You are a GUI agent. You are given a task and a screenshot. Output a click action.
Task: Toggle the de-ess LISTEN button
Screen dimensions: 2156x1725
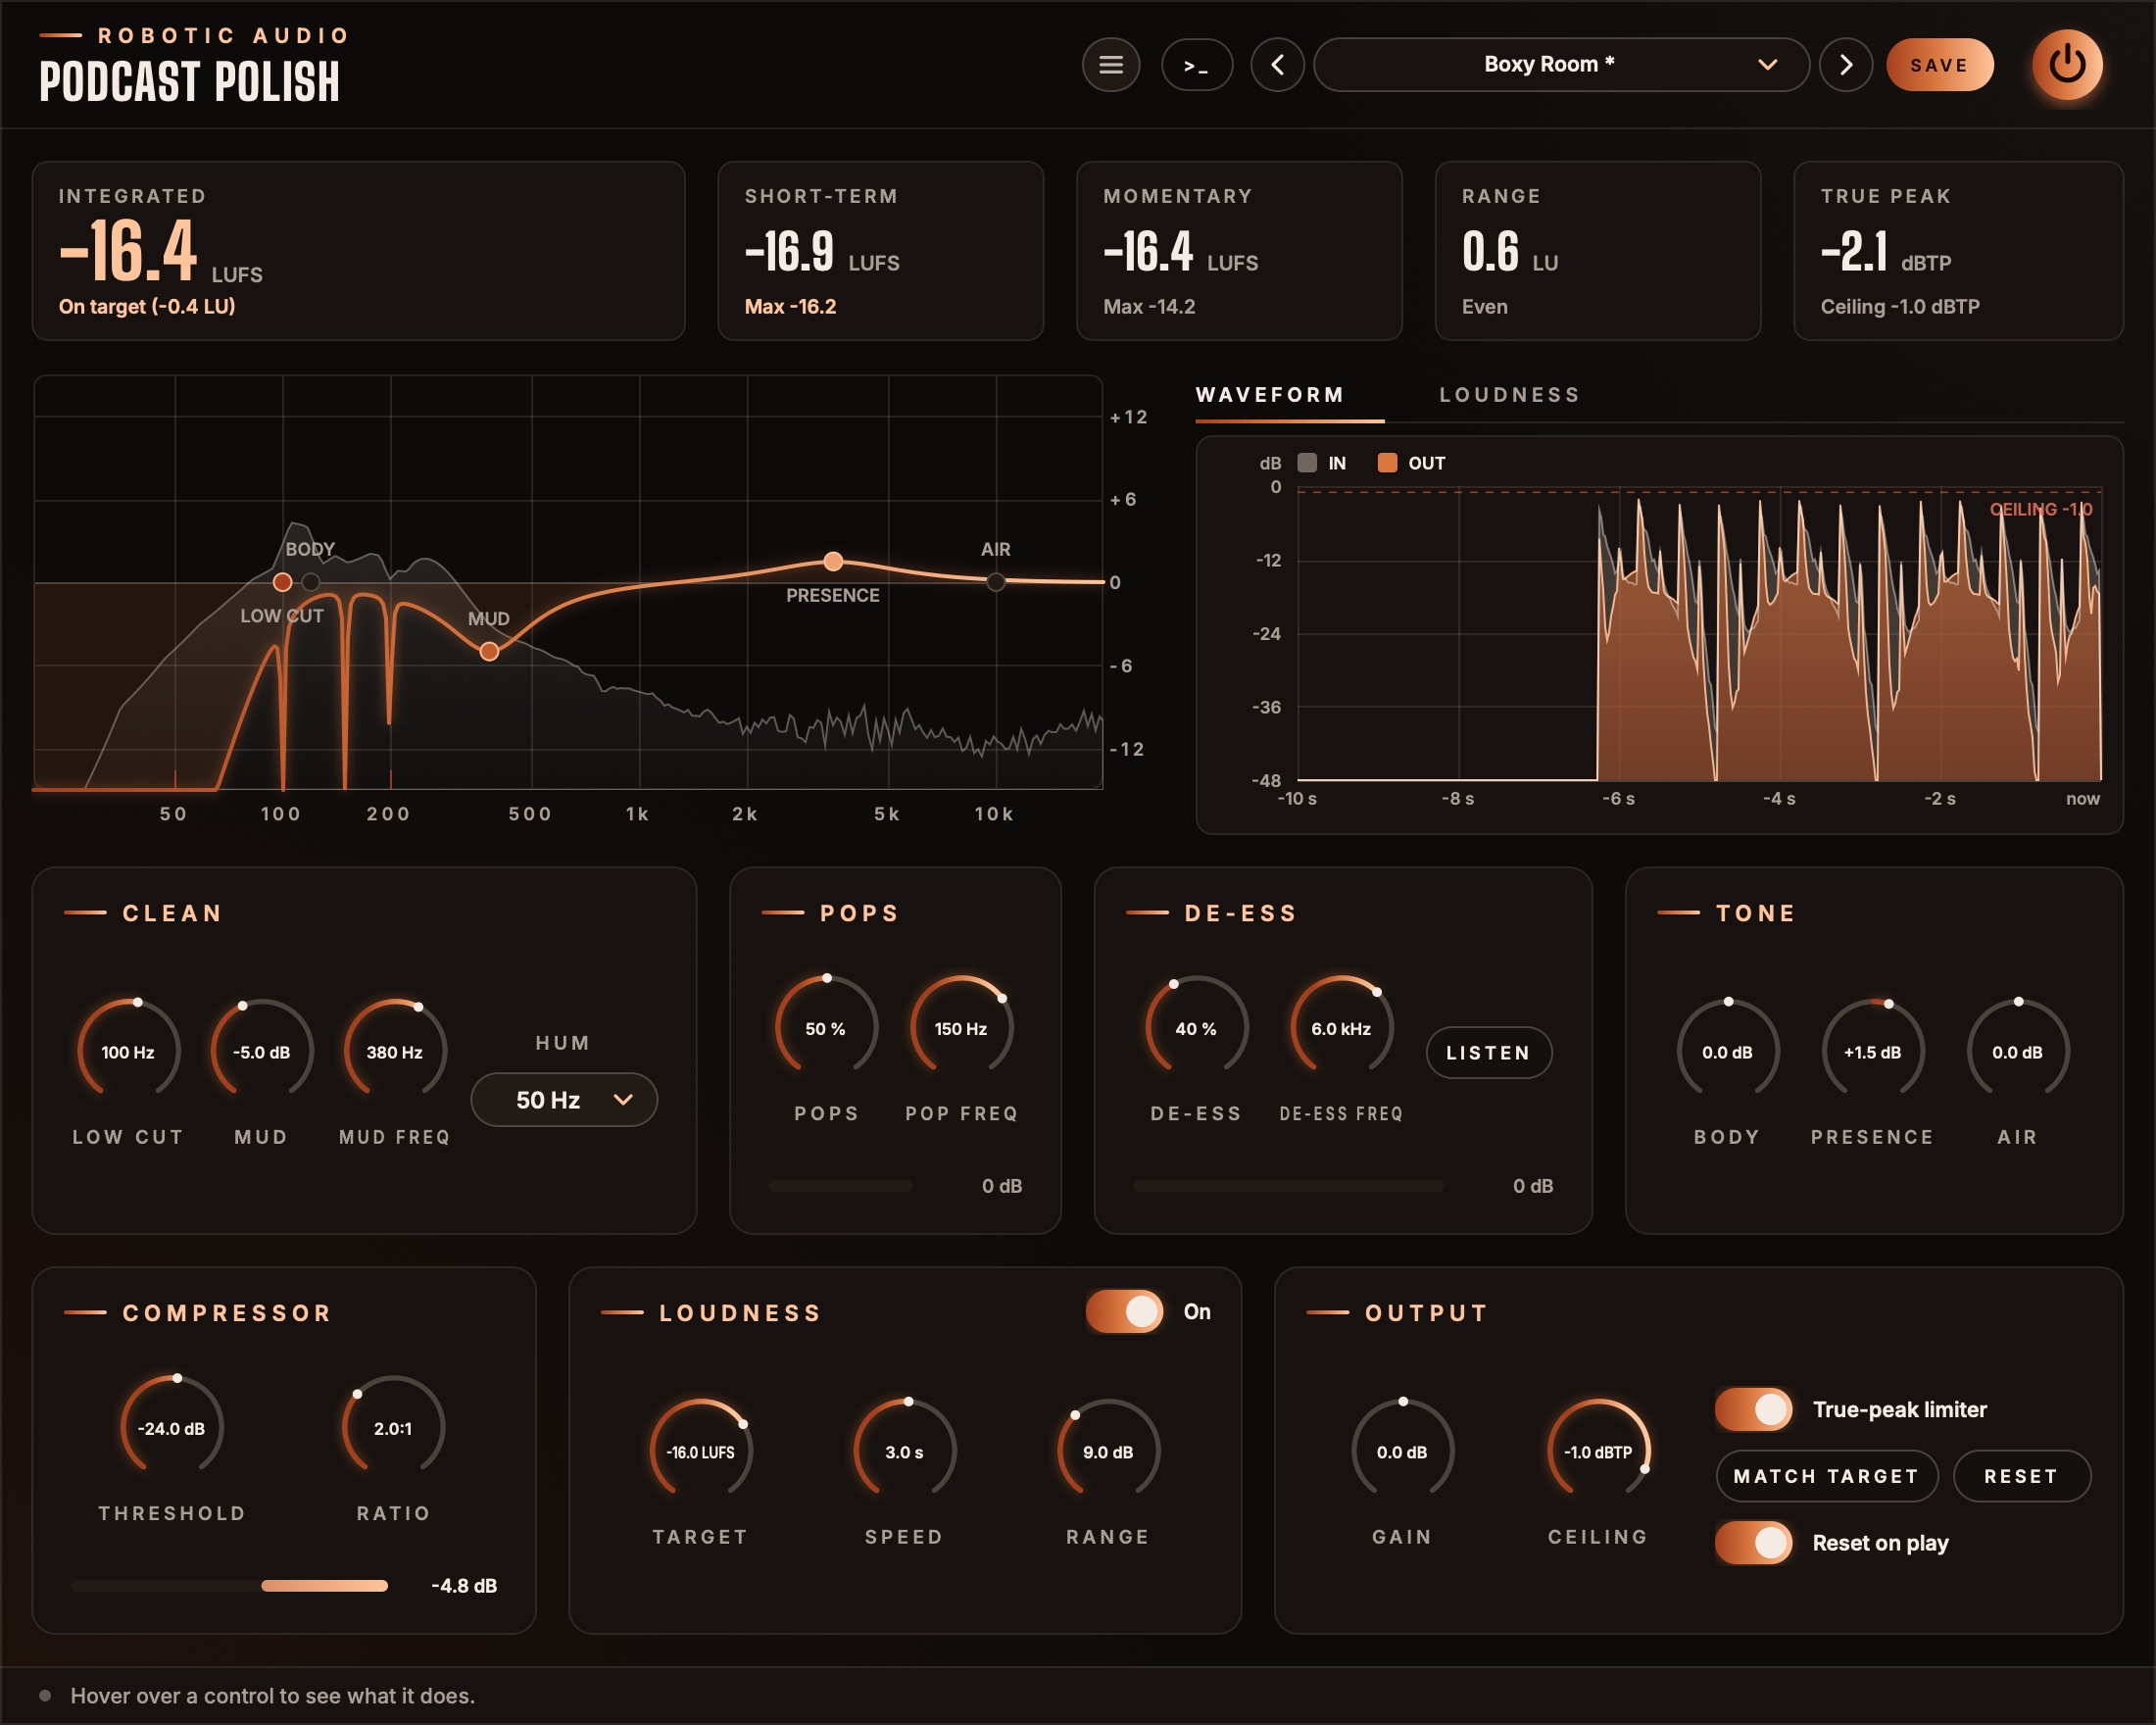click(x=1488, y=1053)
